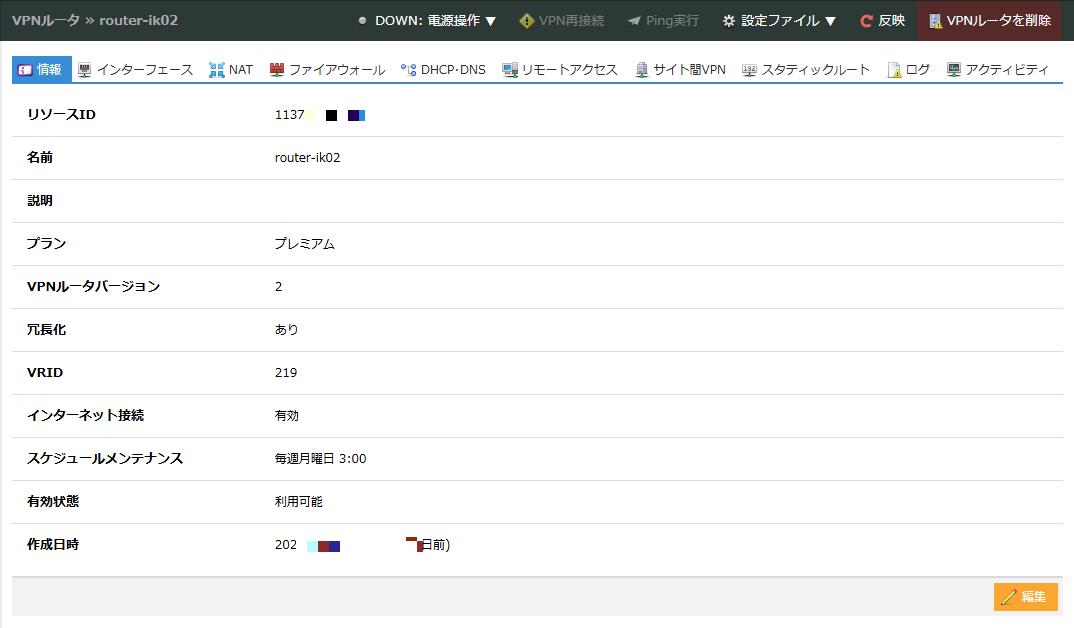The height and width of the screenshot is (628, 1074).
Task: Click the VPNルータ breadcrumb link
Action: pyautogui.click(x=46, y=21)
